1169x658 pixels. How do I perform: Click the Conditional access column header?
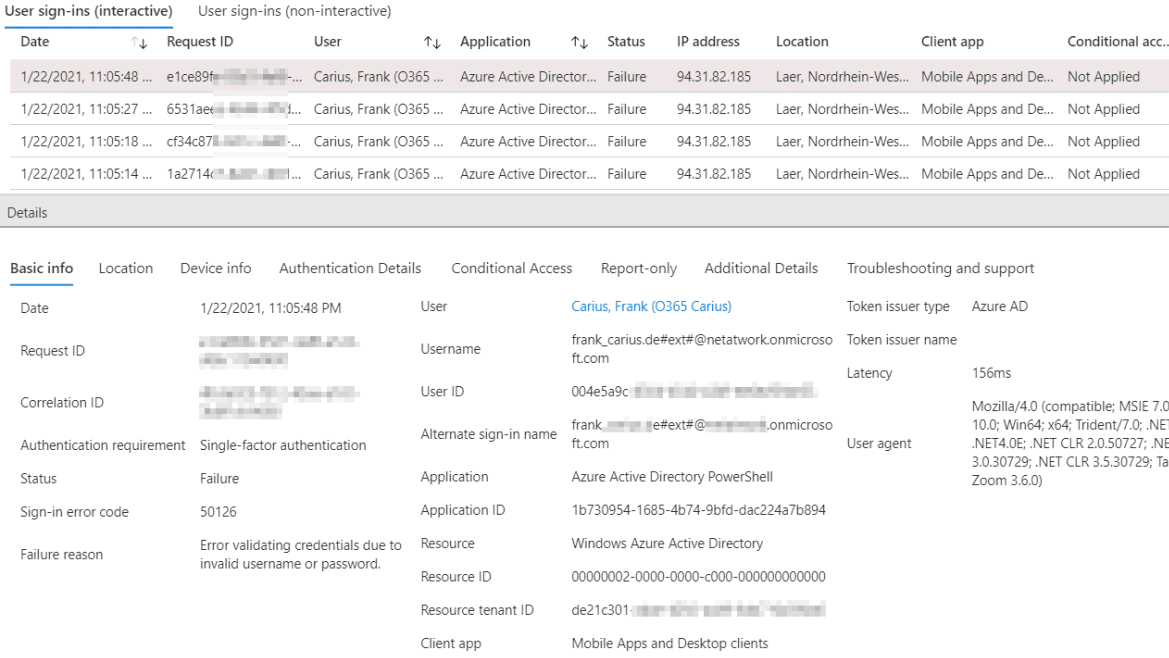click(1118, 42)
